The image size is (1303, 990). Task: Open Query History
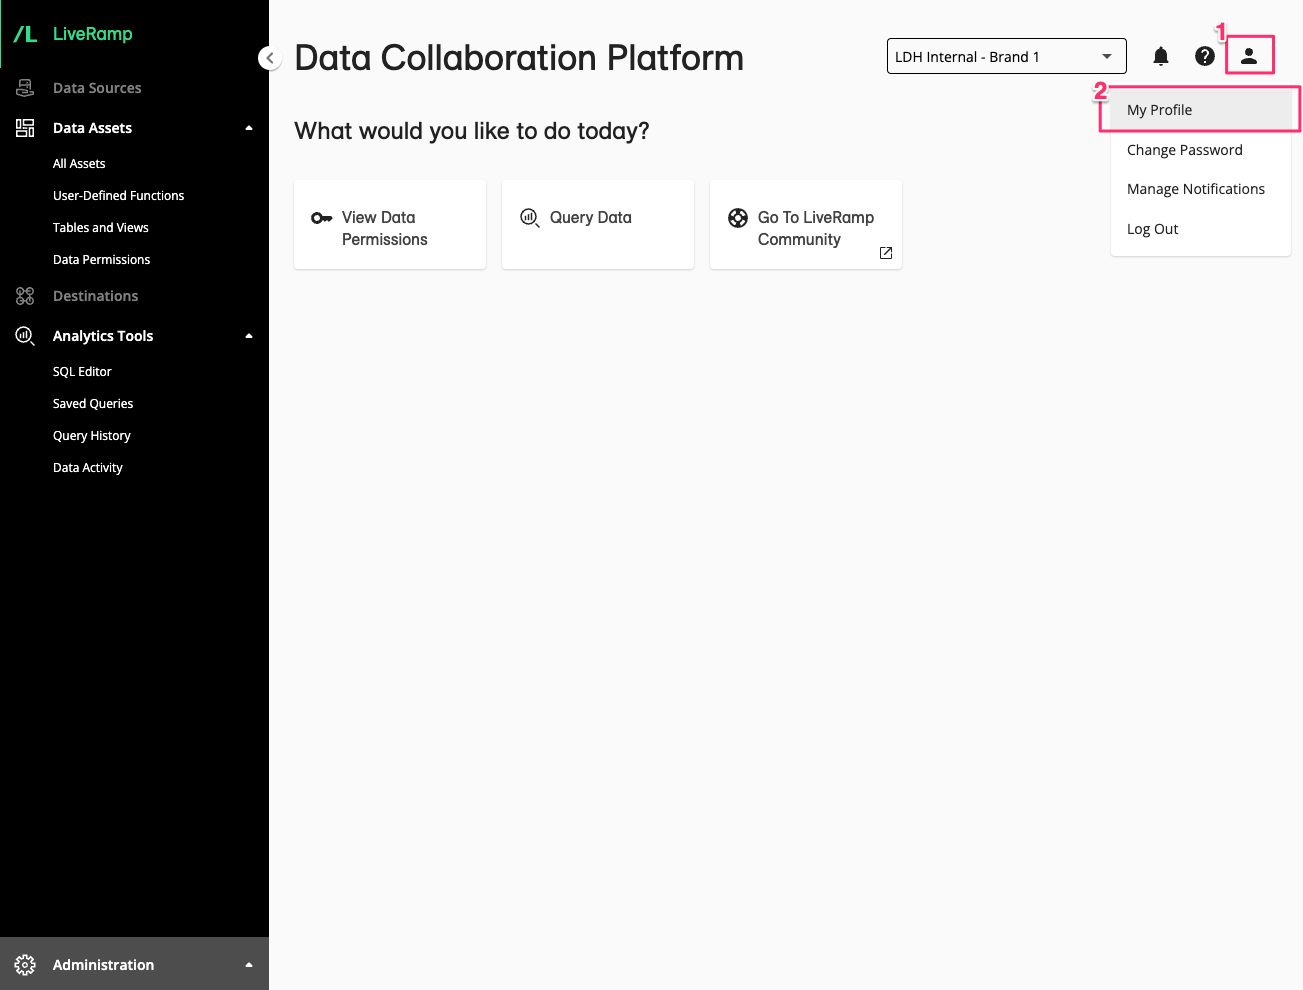(91, 436)
